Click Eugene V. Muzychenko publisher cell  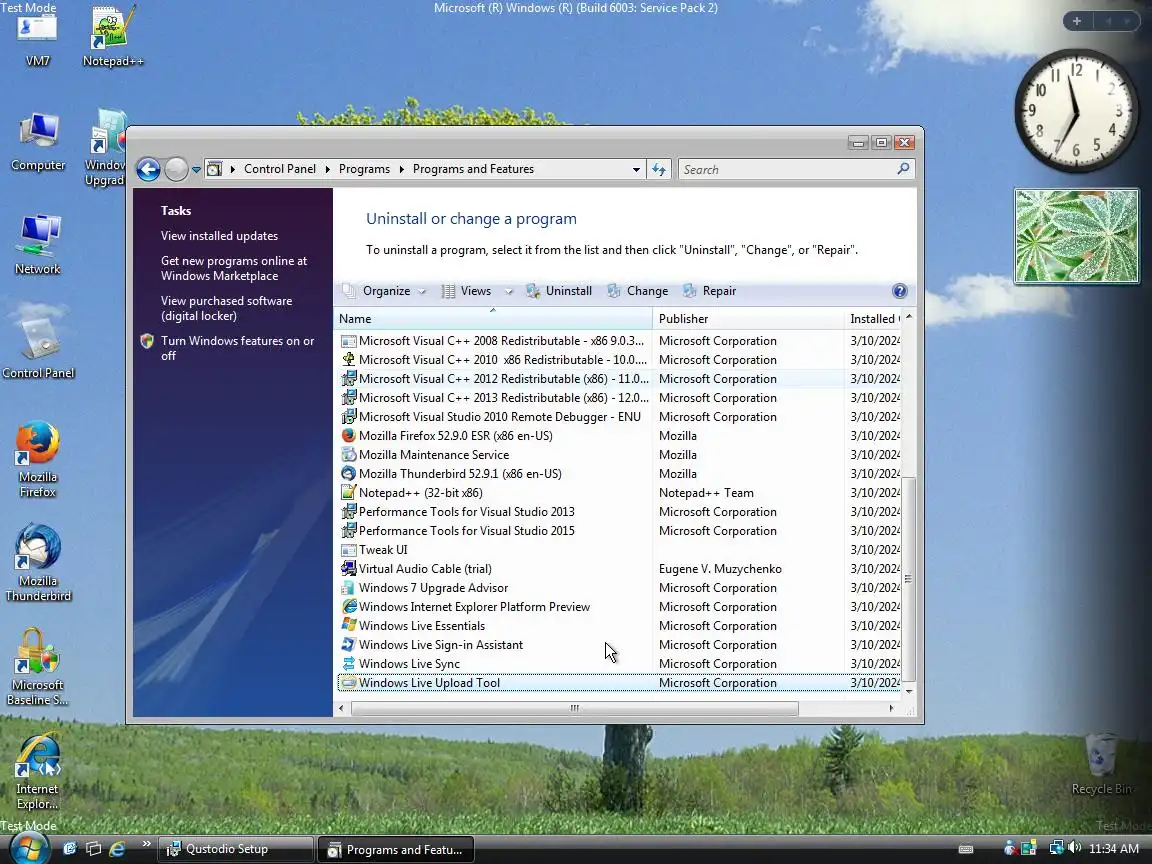[720, 569]
